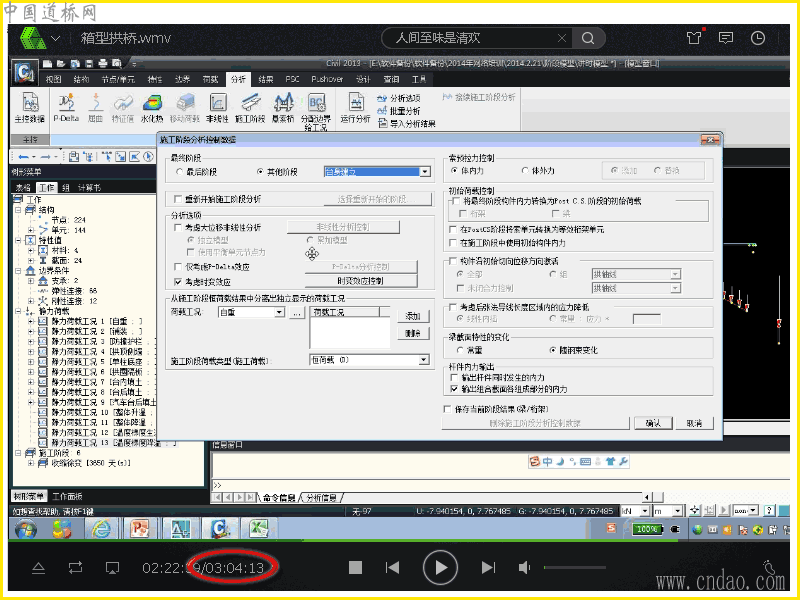Image resolution: width=800 pixels, height=600 pixels.
Task: Uncheck 考虑时变效应 checkbox
Action: tap(177, 281)
